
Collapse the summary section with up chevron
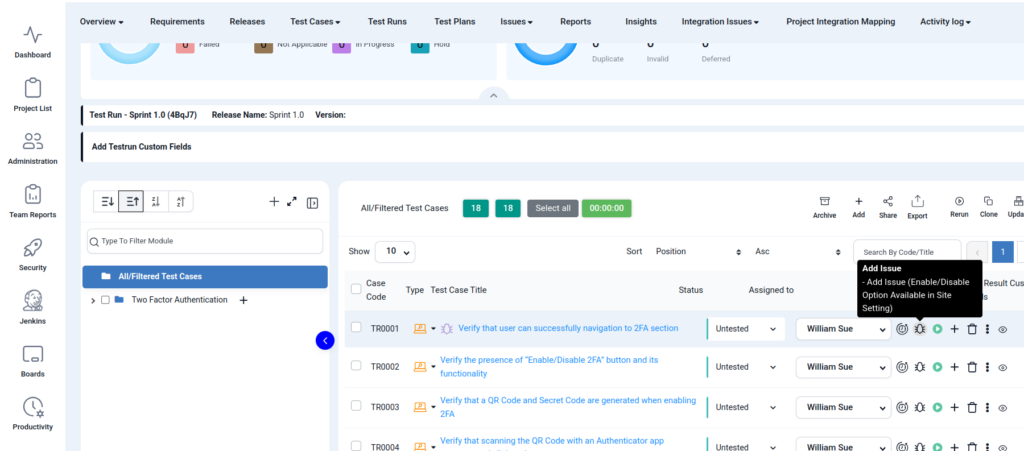(x=494, y=95)
